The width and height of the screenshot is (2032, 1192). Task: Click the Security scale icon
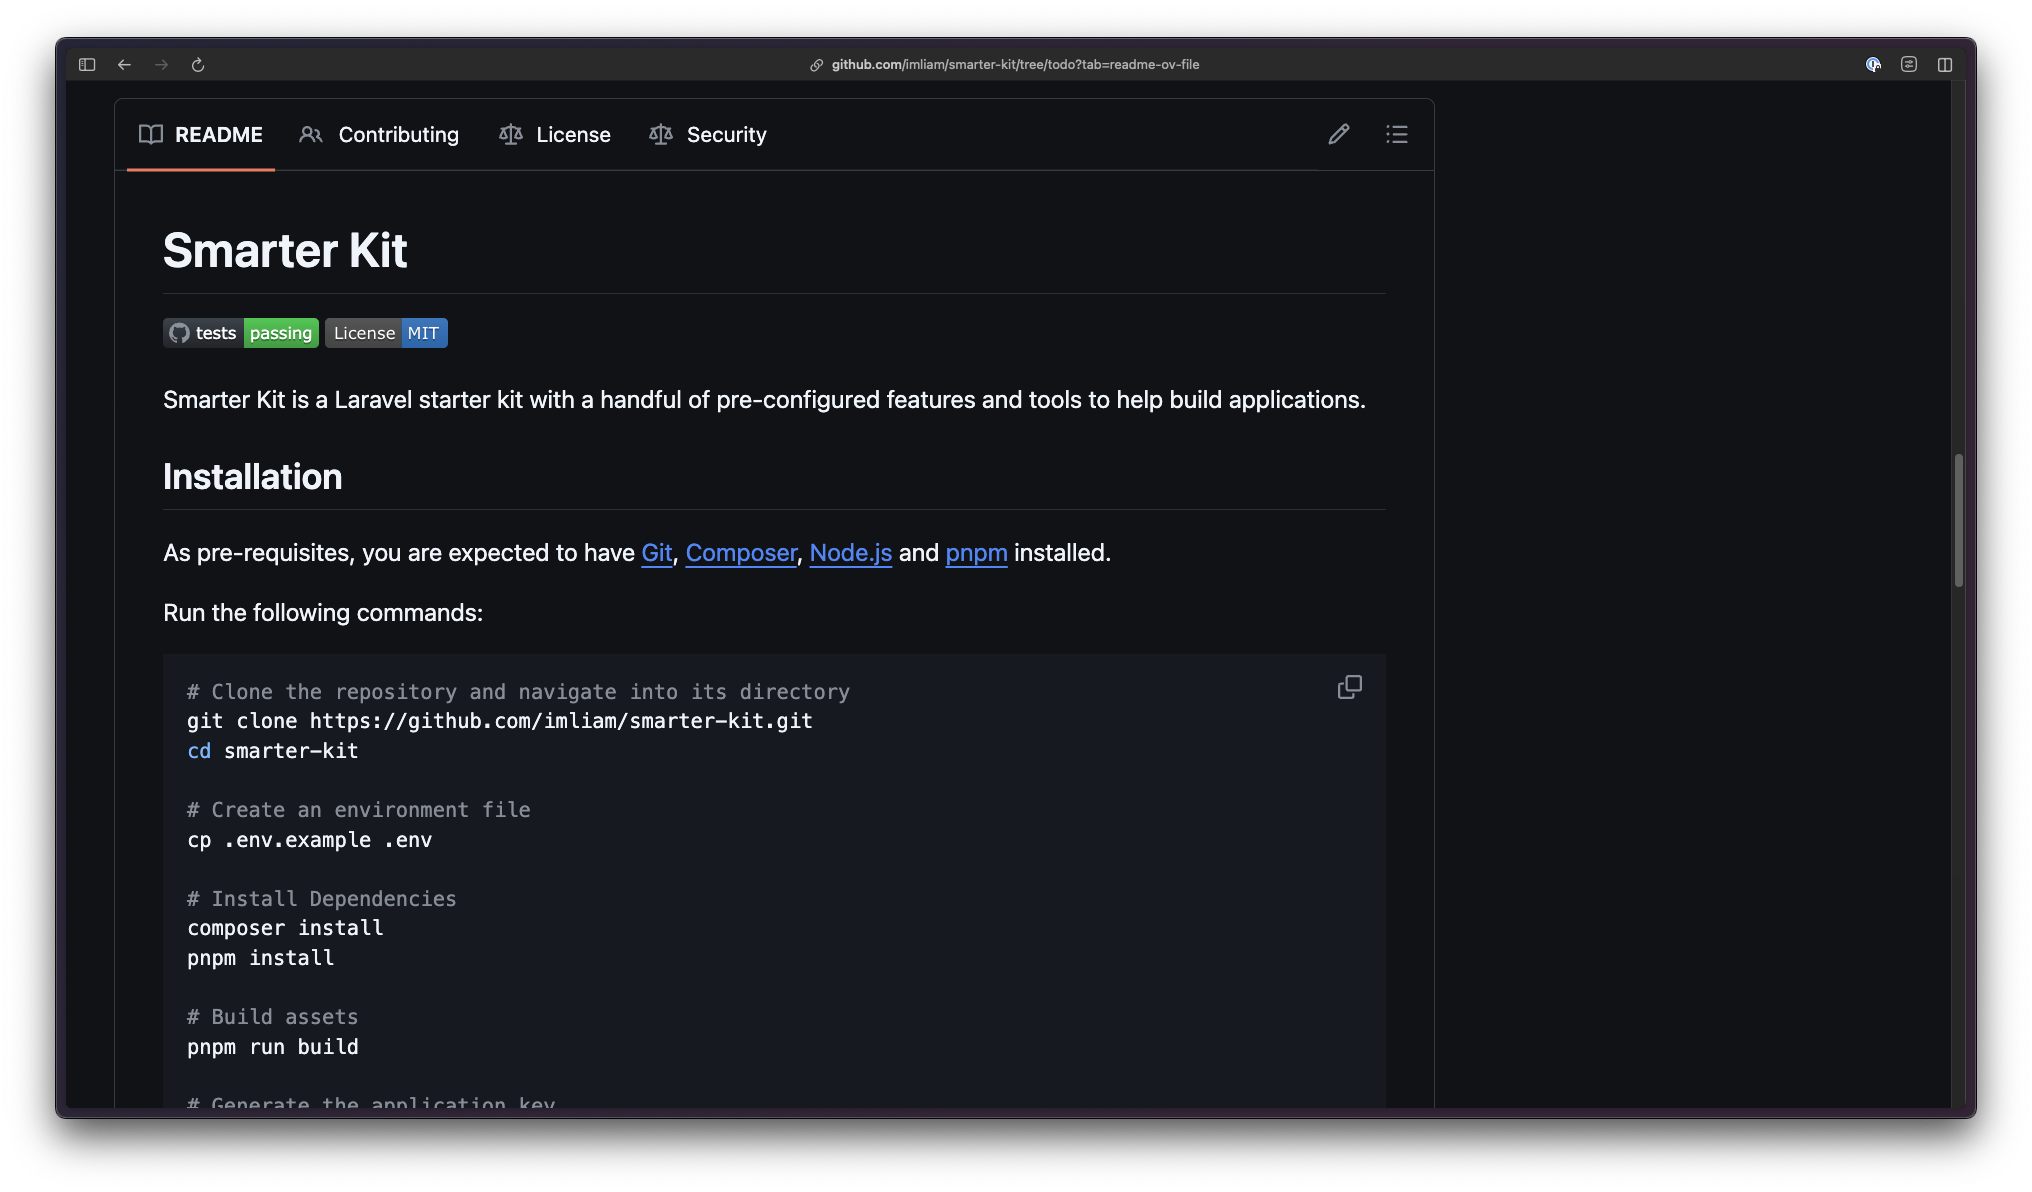[661, 134]
